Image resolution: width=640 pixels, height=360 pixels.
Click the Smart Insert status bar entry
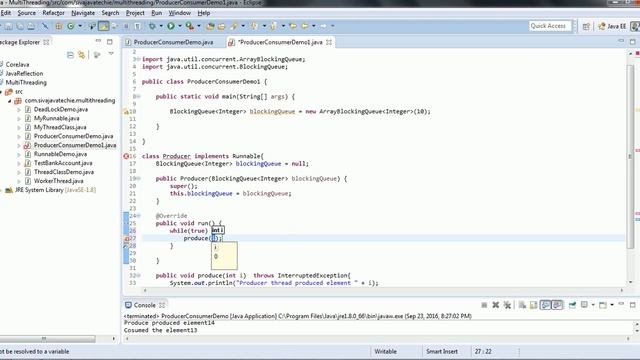click(442, 351)
